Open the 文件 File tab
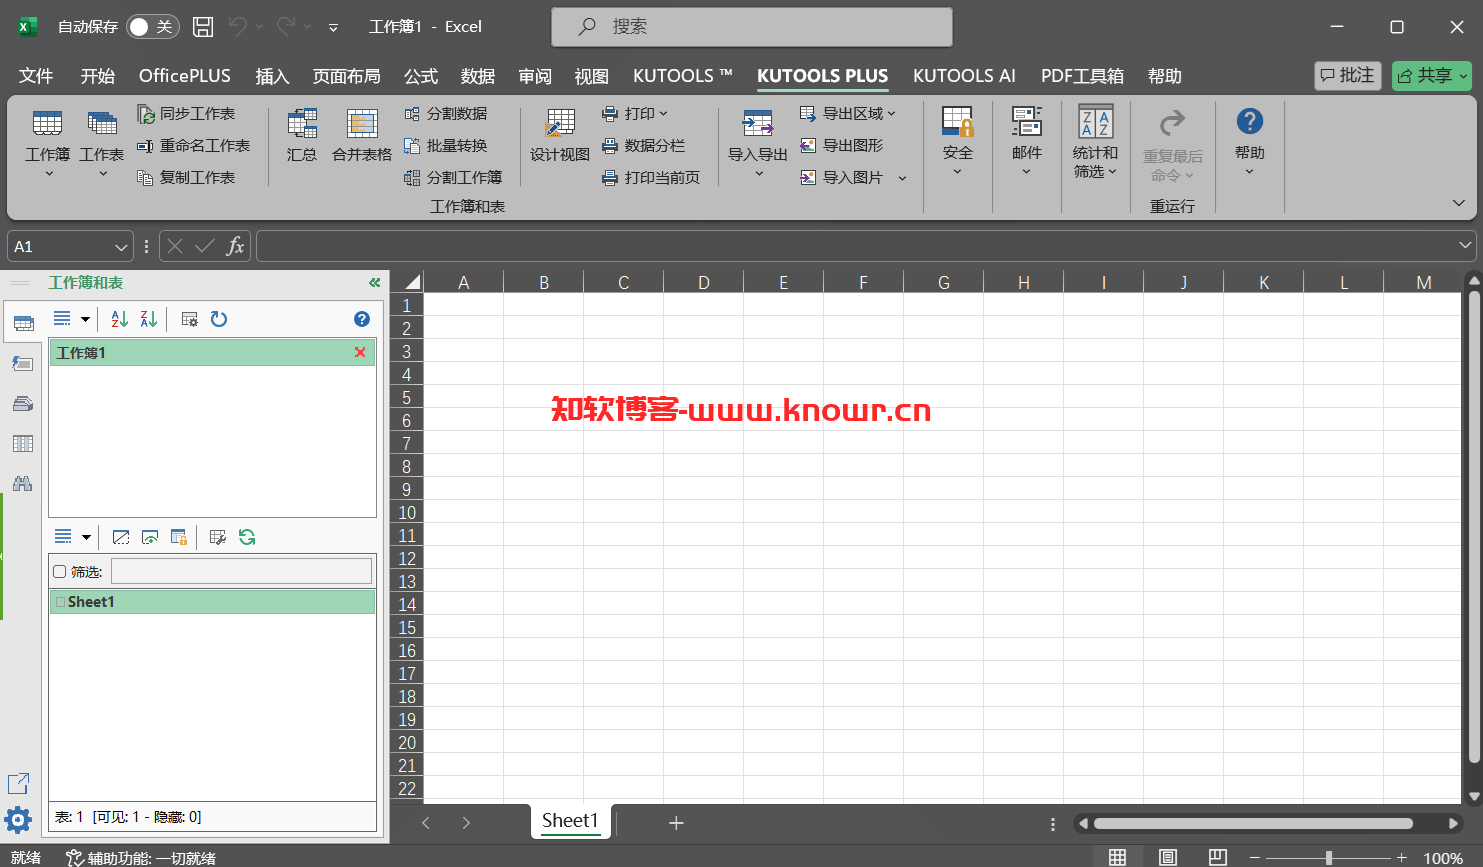This screenshot has width=1483, height=867. click(36, 76)
